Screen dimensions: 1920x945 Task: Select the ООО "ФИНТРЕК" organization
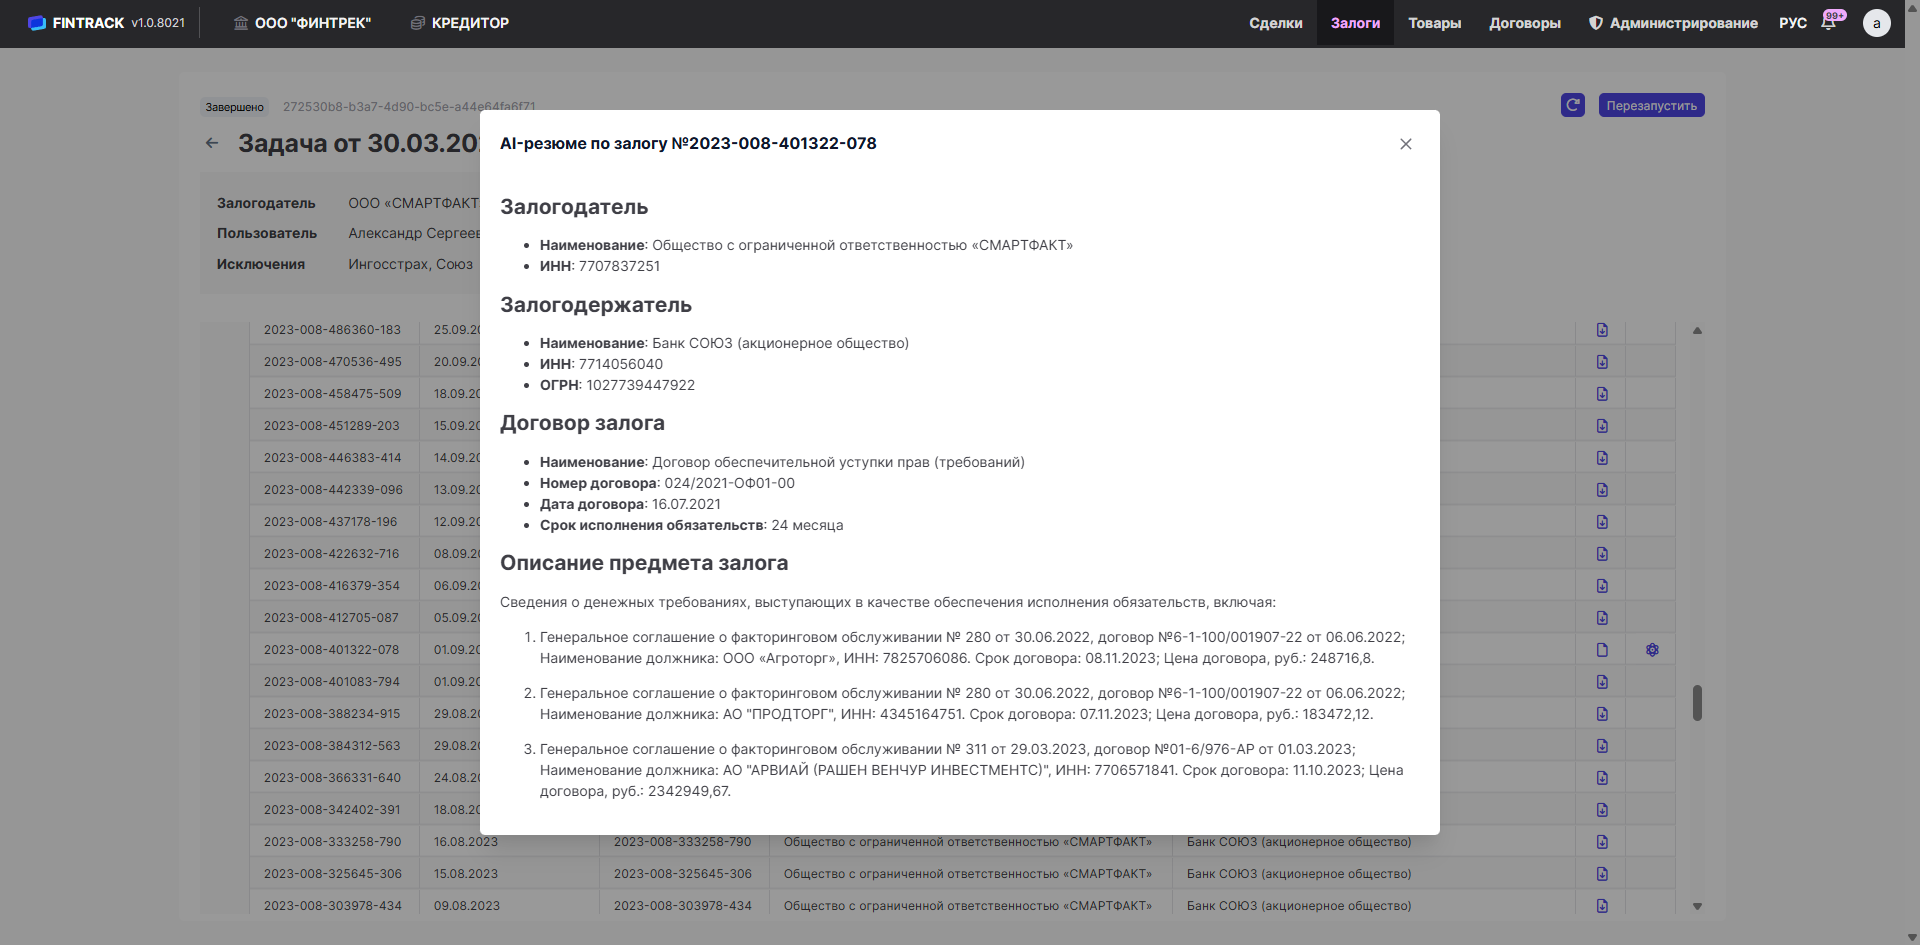point(302,23)
